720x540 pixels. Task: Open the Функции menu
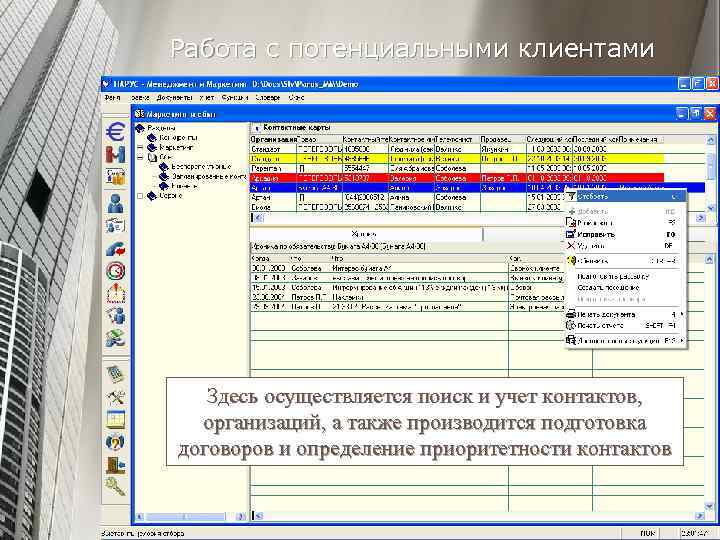[x=235, y=98]
